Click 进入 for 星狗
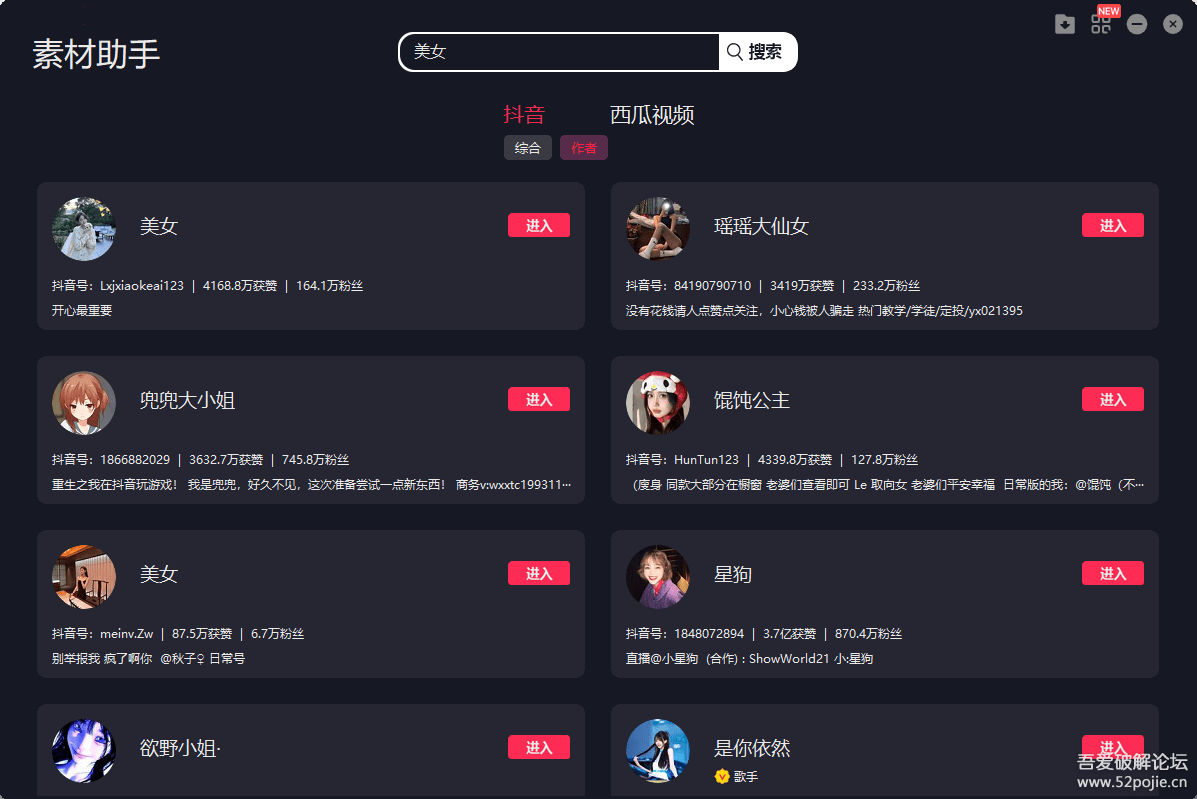This screenshot has width=1197, height=799. (x=1113, y=573)
